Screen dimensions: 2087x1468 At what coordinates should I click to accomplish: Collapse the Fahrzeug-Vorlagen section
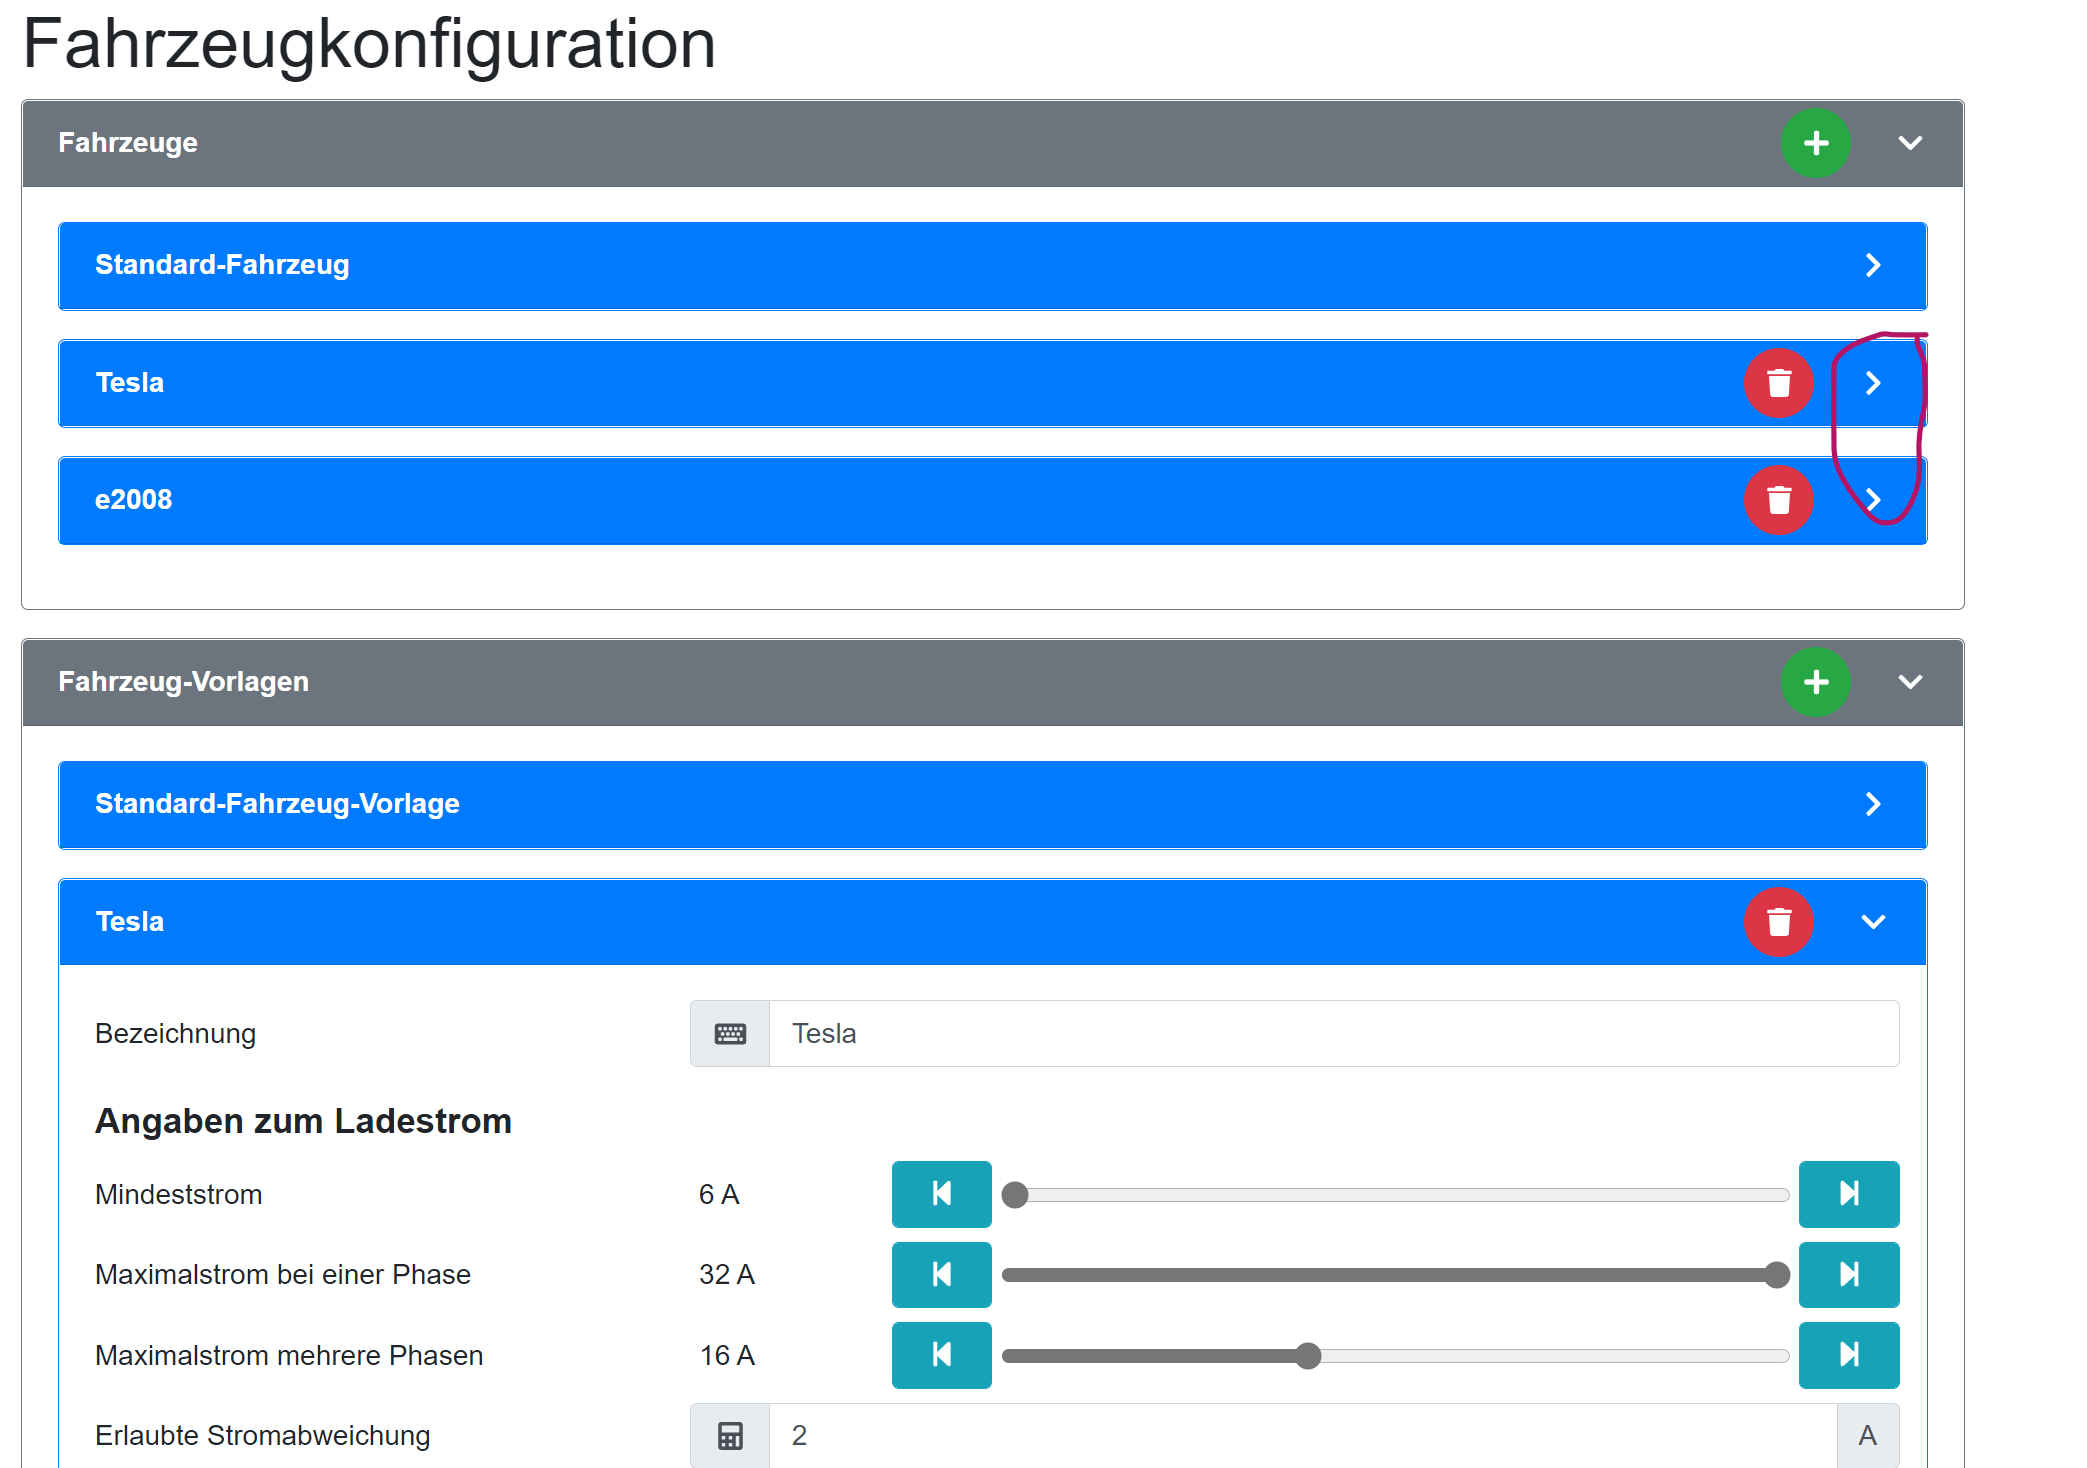[x=1910, y=682]
